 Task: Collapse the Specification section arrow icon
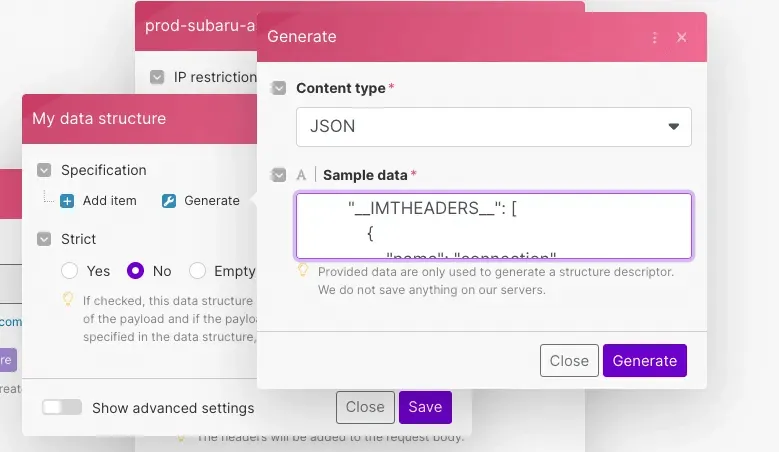(x=44, y=171)
